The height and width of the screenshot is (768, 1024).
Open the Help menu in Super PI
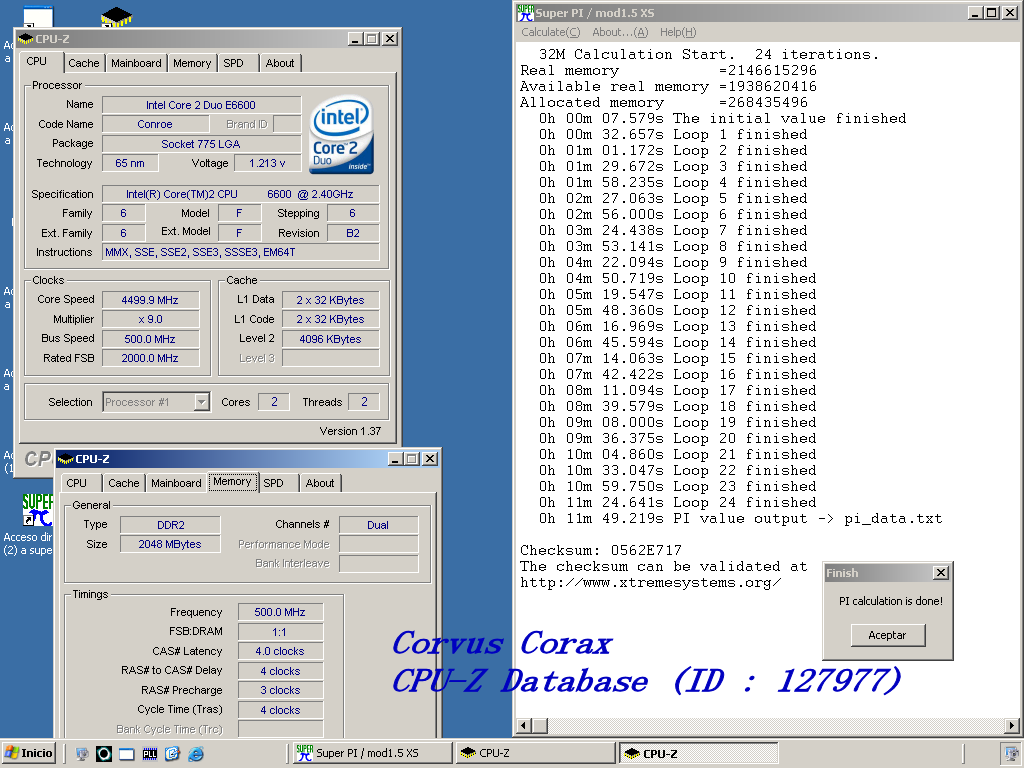(677, 32)
